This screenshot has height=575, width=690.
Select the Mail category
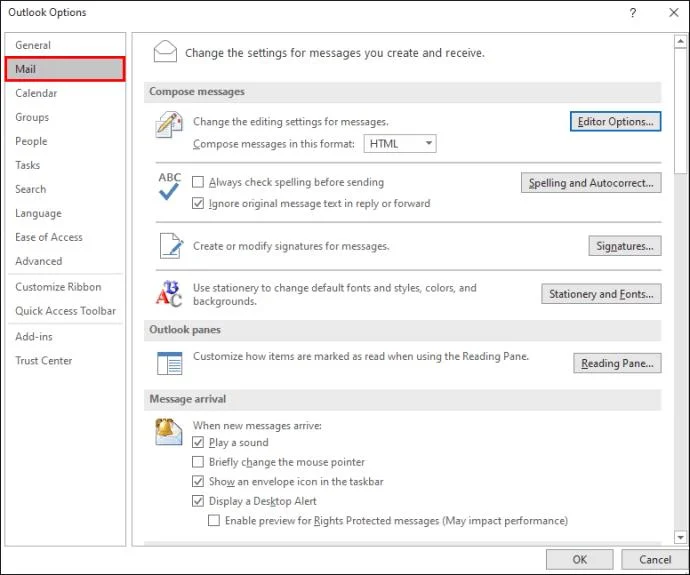pyautogui.click(x=65, y=69)
